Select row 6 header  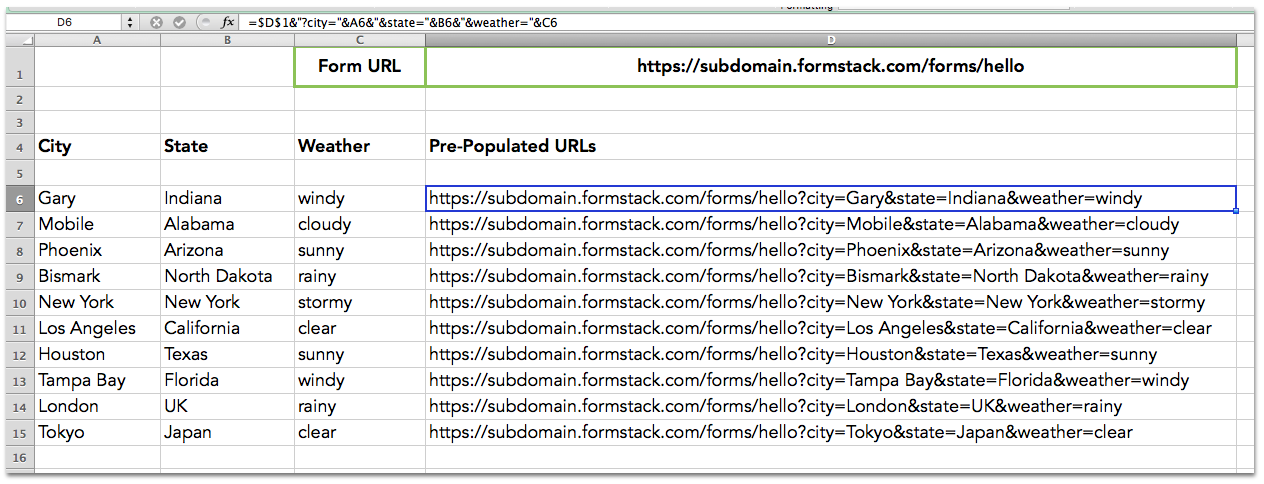(x=19, y=199)
